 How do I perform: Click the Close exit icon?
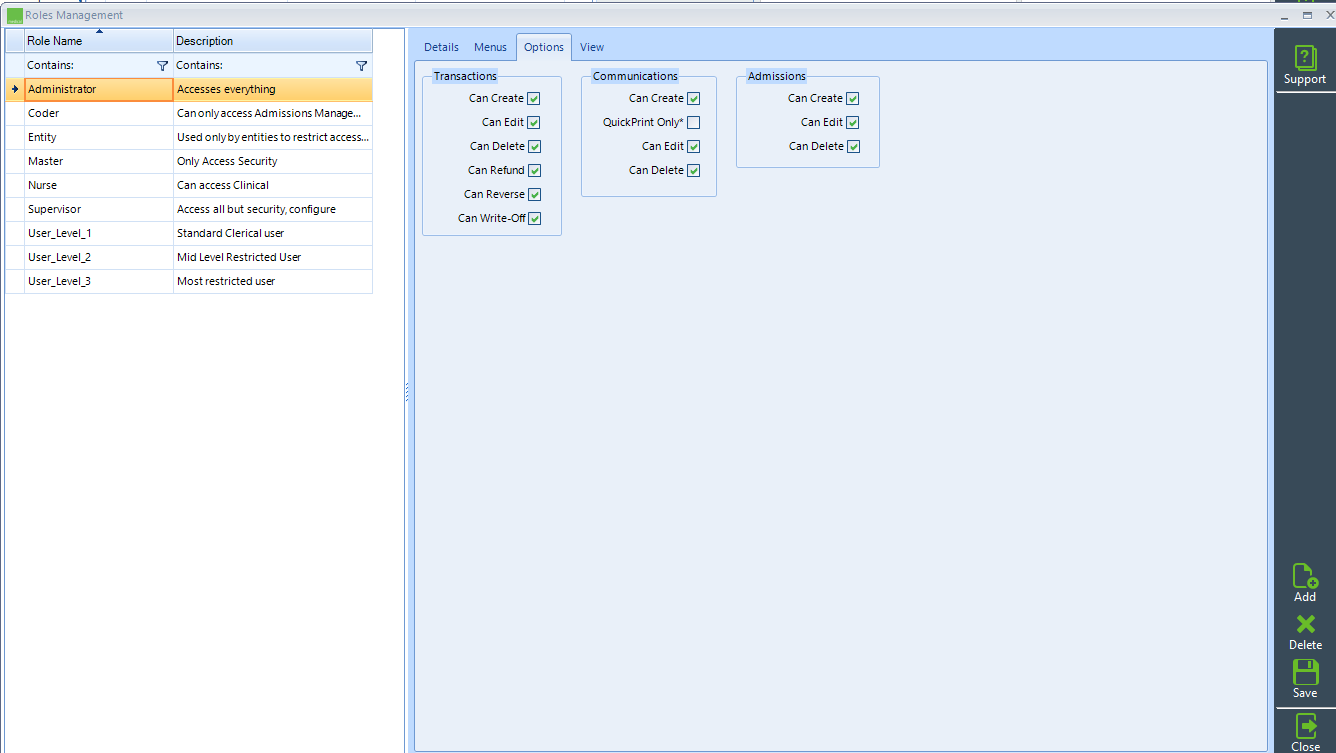point(1305,726)
